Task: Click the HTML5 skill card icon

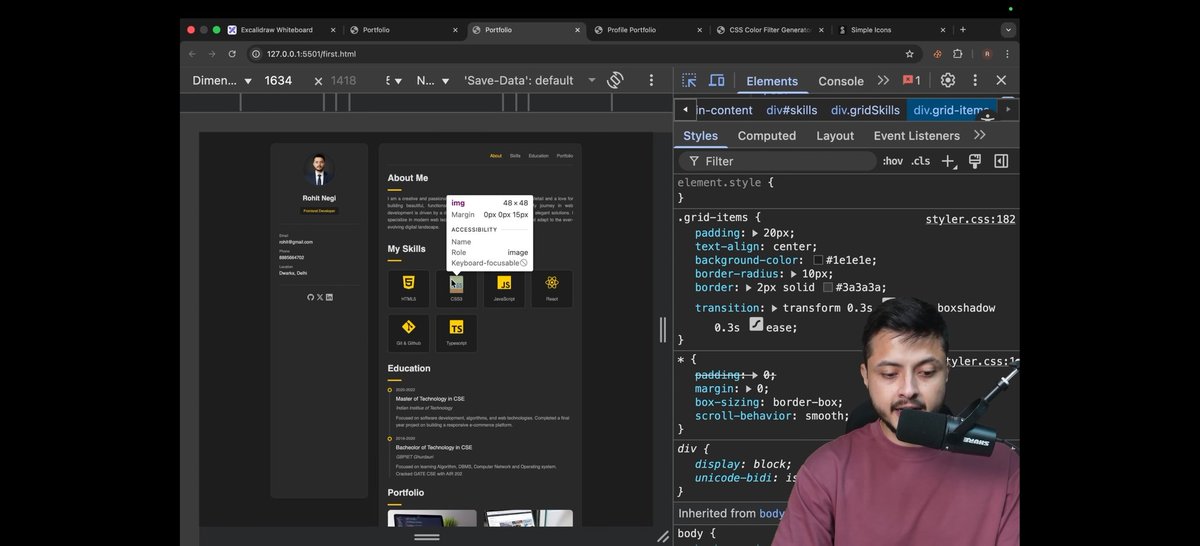Action: click(x=408, y=283)
